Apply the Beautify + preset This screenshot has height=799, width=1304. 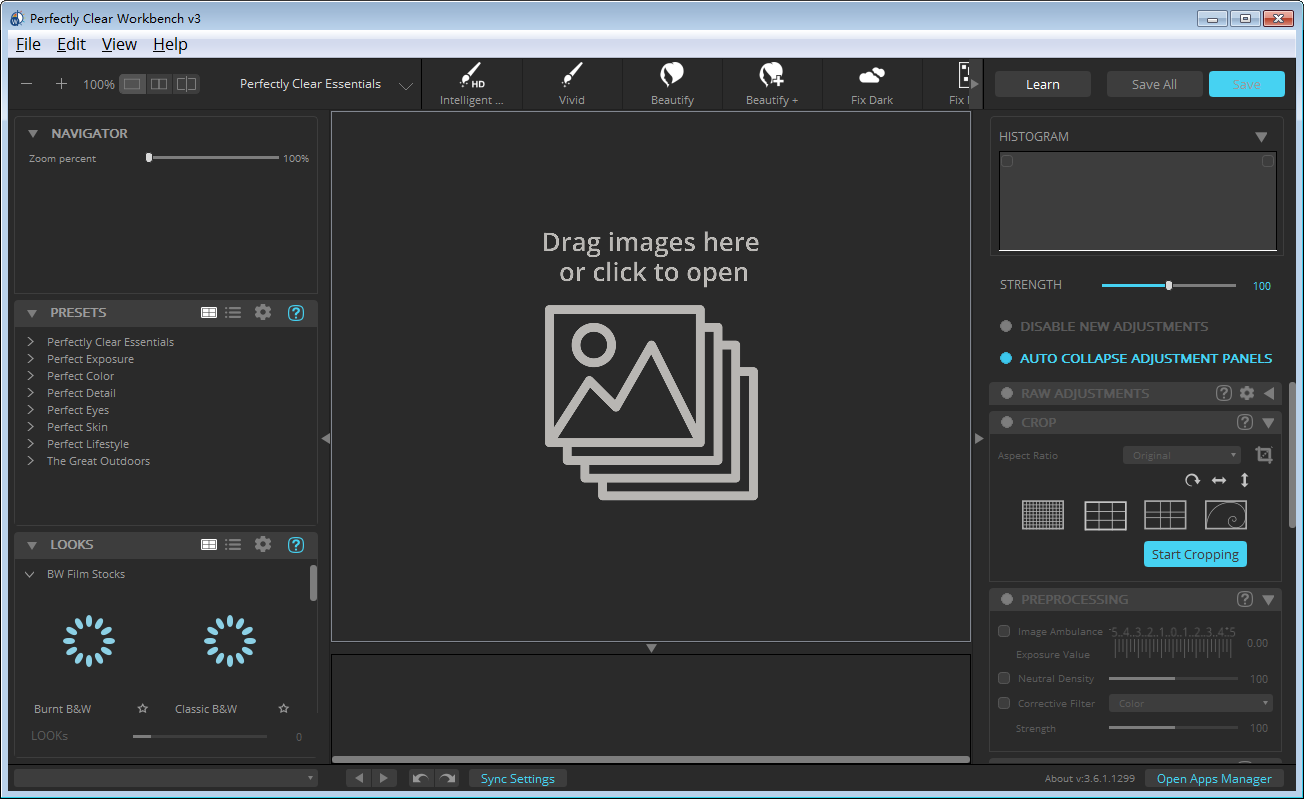(x=772, y=84)
